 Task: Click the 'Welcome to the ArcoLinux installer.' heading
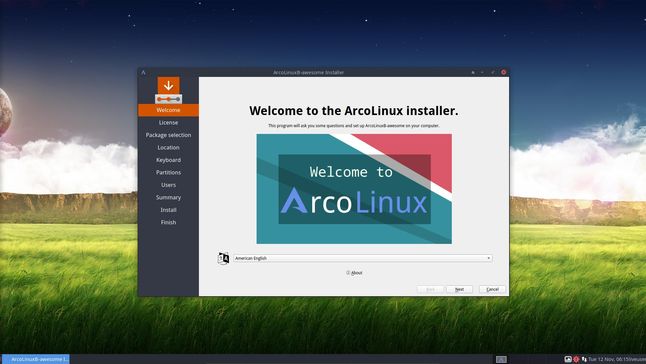[353, 110]
